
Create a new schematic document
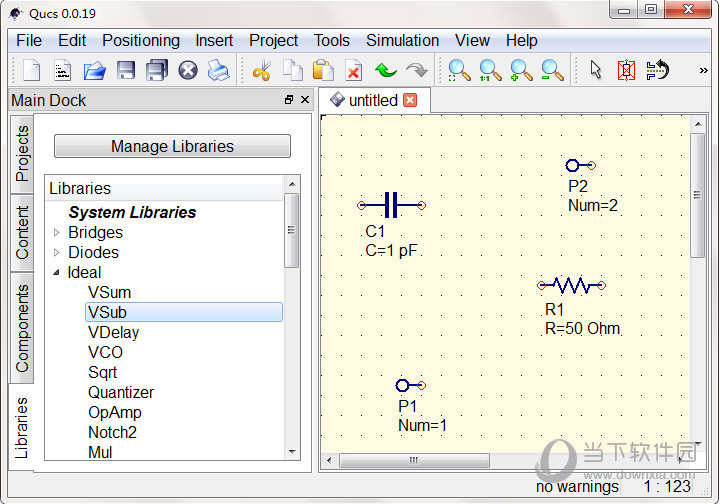(x=31, y=71)
